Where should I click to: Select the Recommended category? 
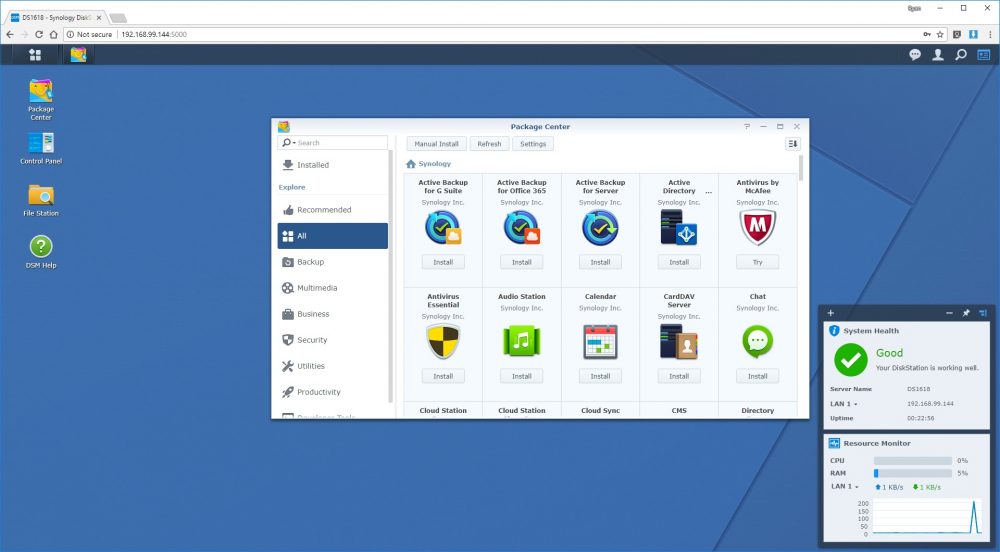click(333, 210)
